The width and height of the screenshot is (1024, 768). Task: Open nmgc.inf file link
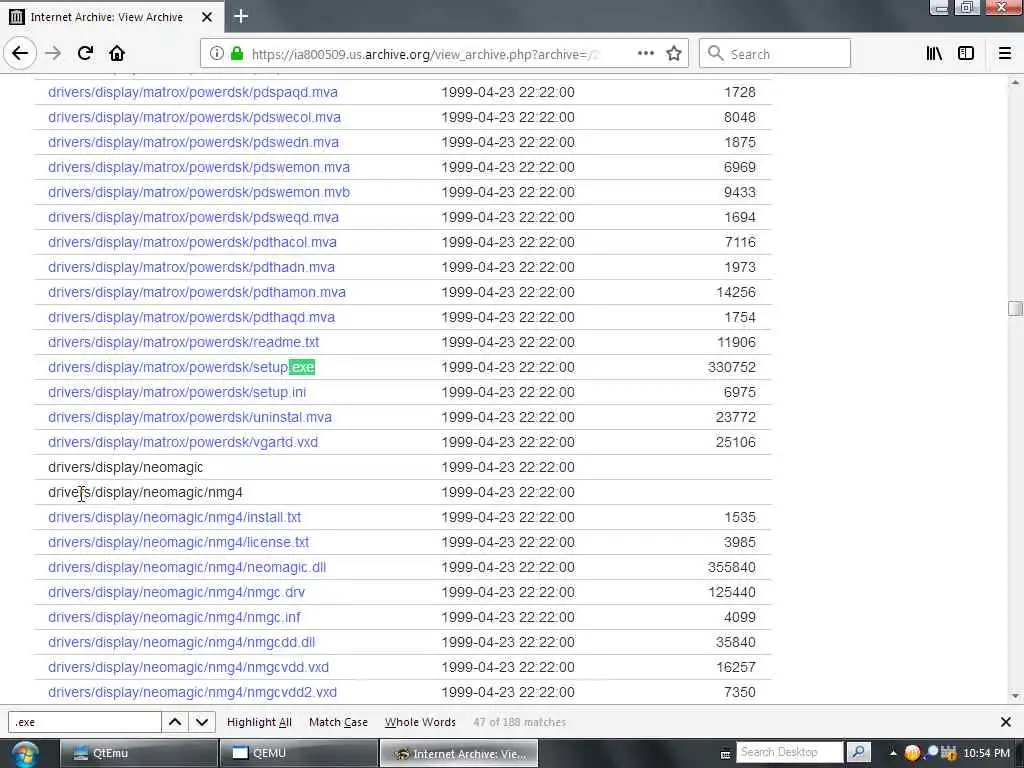[x=174, y=617]
